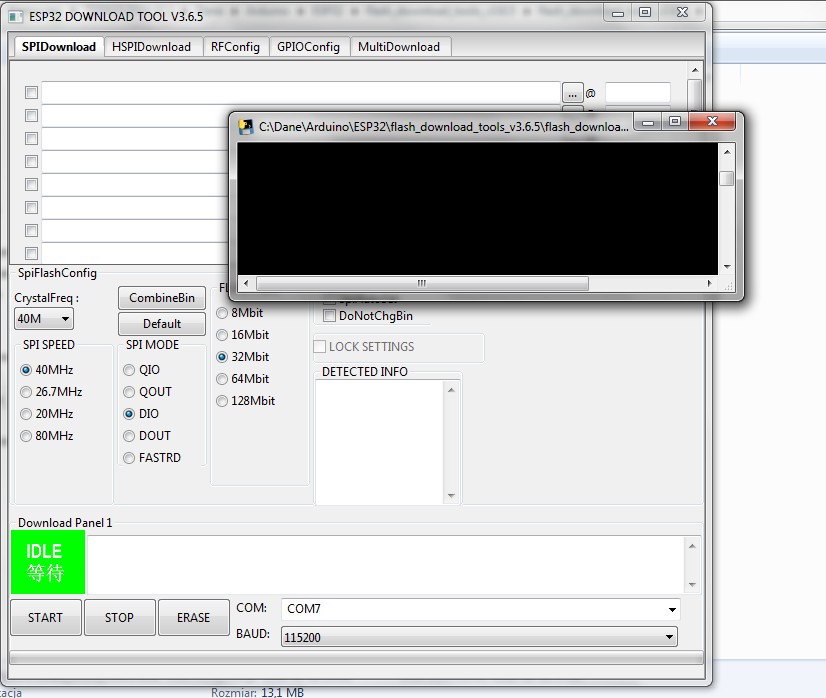This screenshot has width=826, height=698.
Task: Click the download progress bar
Action: pos(356,657)
